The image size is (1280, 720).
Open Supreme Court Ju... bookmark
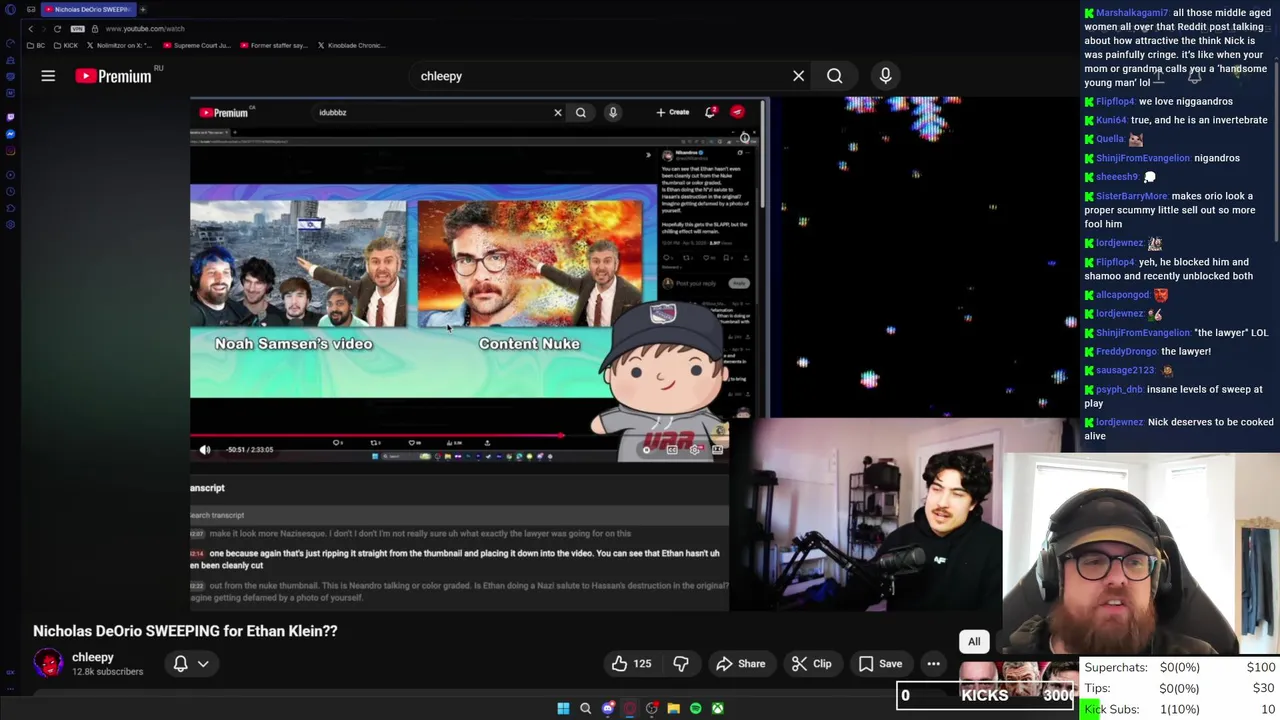click(x=197, y=45)
